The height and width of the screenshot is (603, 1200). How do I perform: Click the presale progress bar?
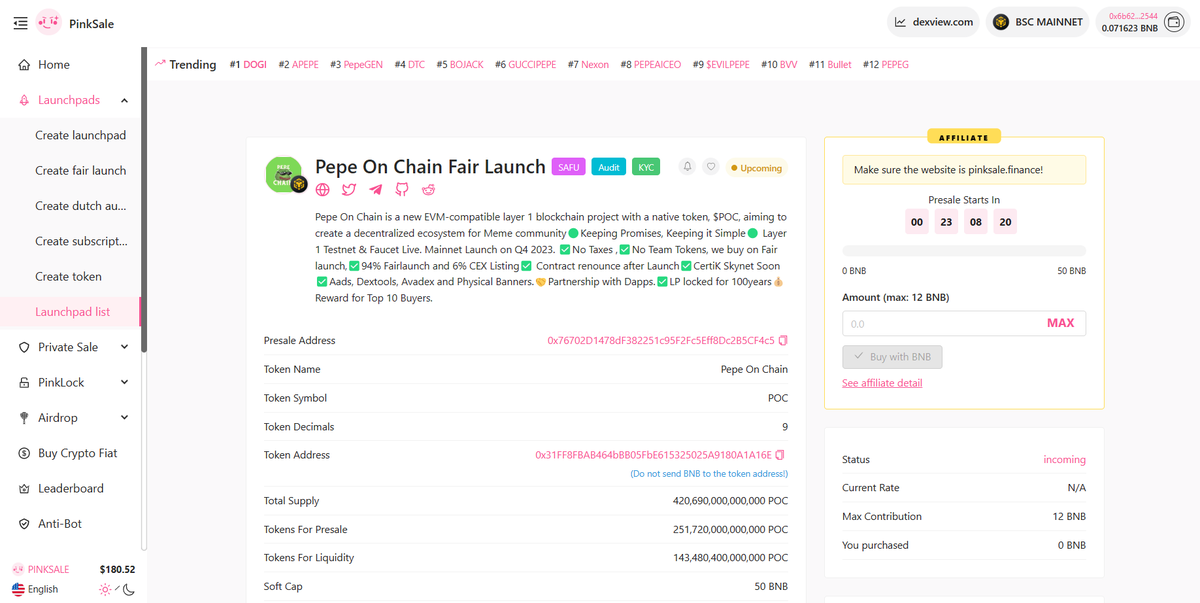pos(964,250)
